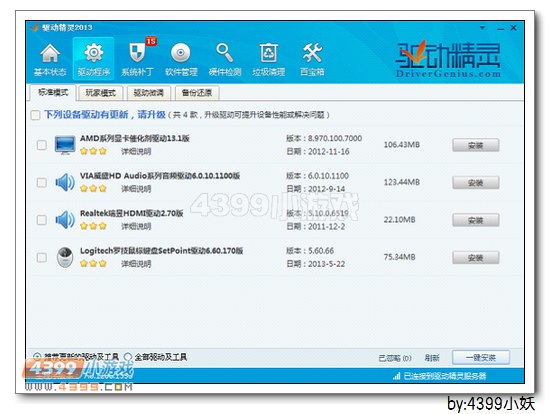Switch to 备份还原 tab

coord(197,93)
